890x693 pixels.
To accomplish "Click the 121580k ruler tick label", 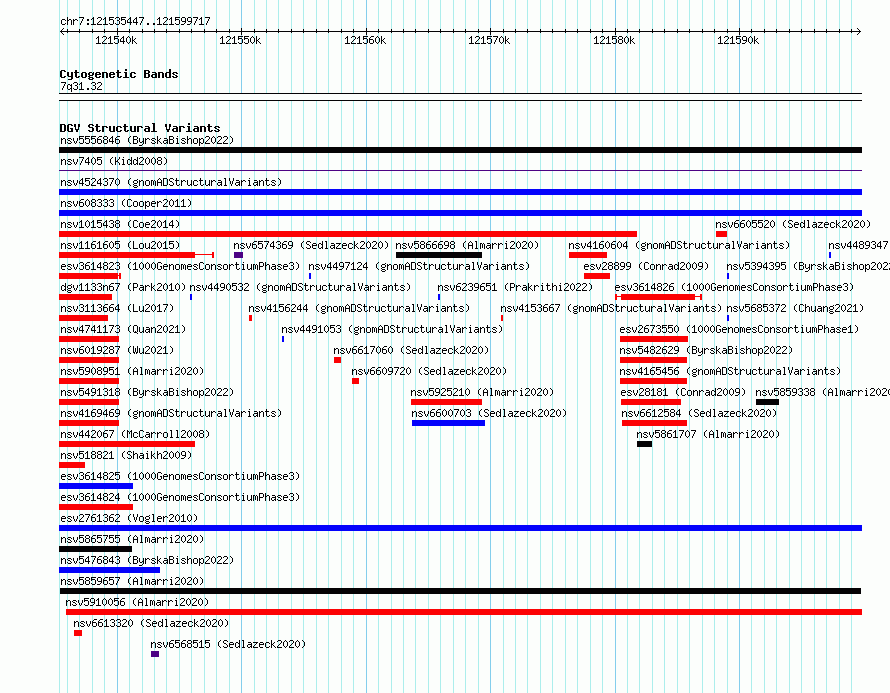I will [x=614, y=40].
